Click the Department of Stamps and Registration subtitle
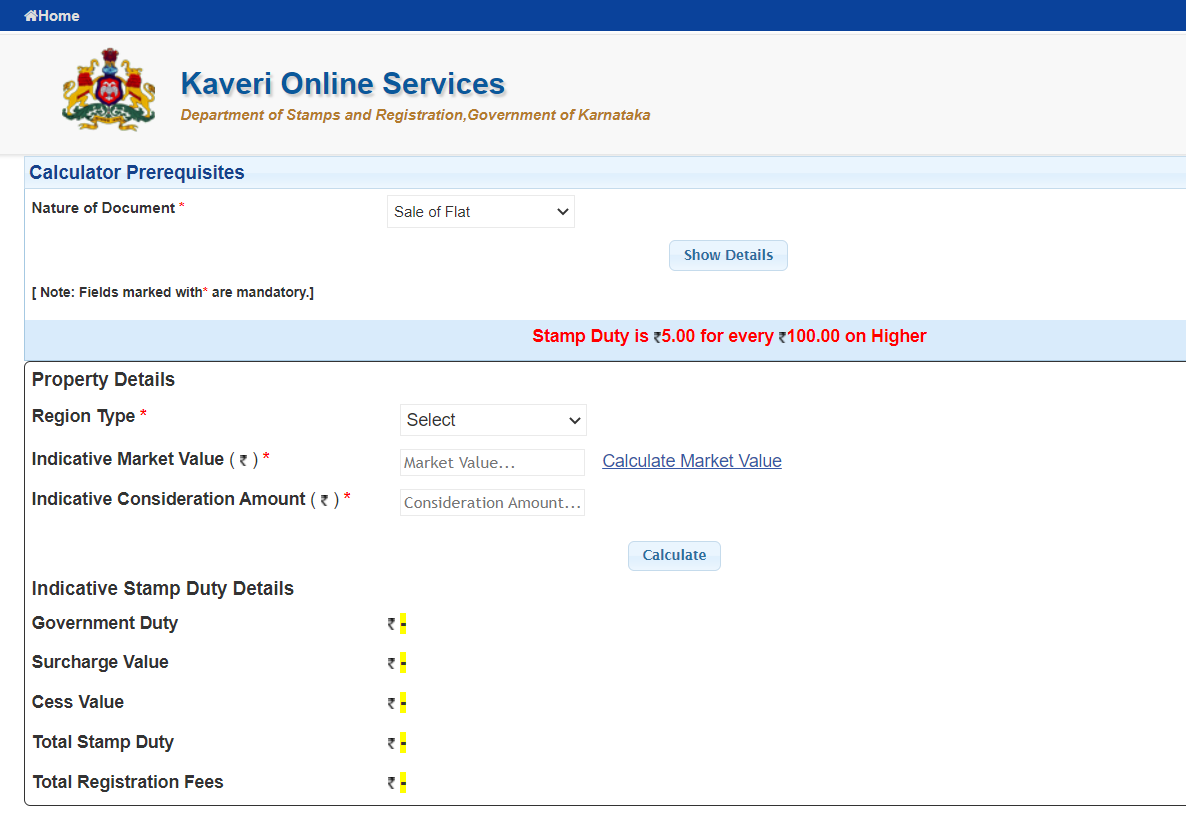 coord(415,115)
